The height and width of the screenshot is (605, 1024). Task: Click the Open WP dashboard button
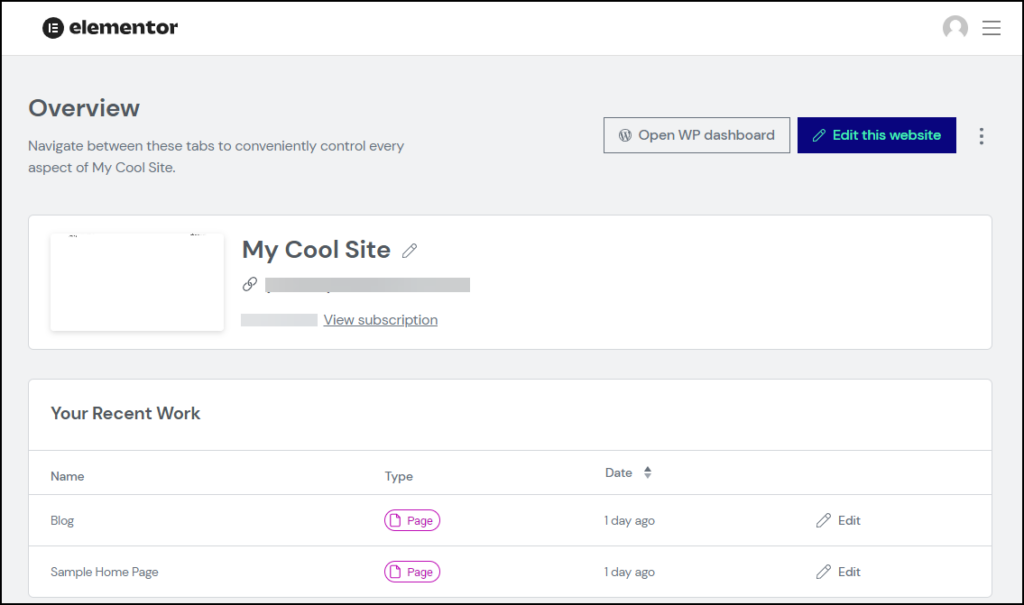tap(696, 134)
